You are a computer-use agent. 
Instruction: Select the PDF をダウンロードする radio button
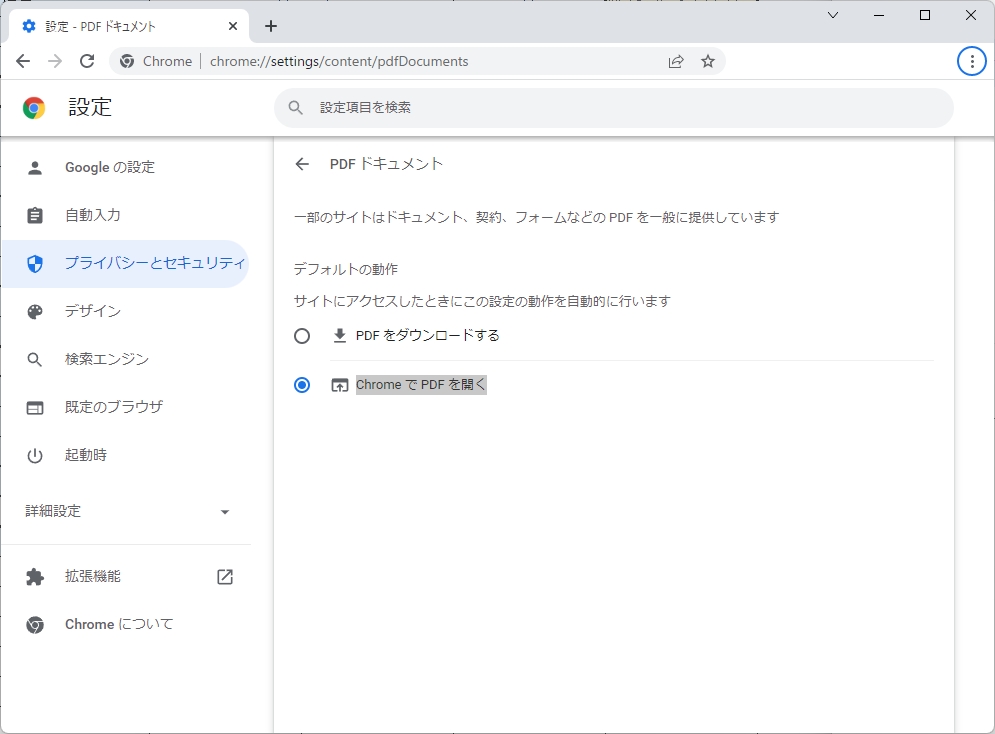[x=302, y=336]
